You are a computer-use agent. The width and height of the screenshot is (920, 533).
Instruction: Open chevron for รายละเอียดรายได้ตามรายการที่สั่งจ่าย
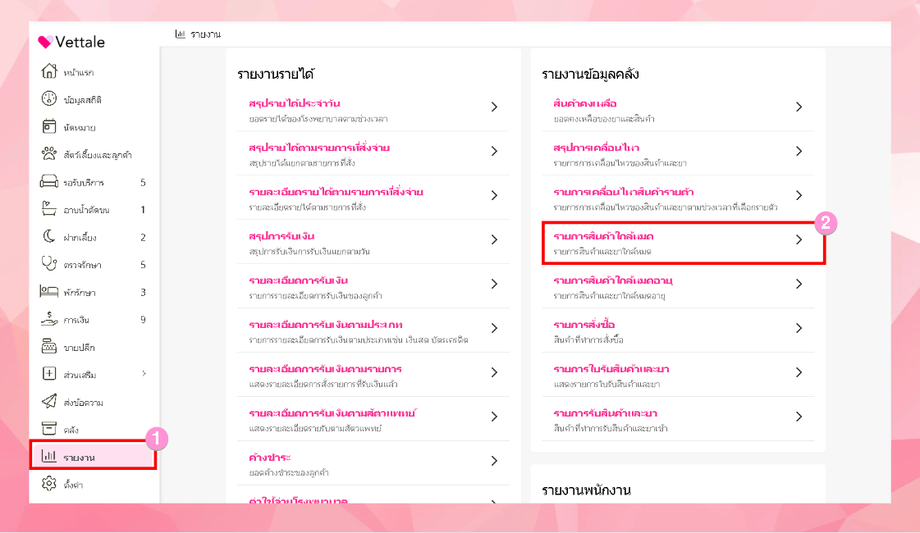click(494, 195)
